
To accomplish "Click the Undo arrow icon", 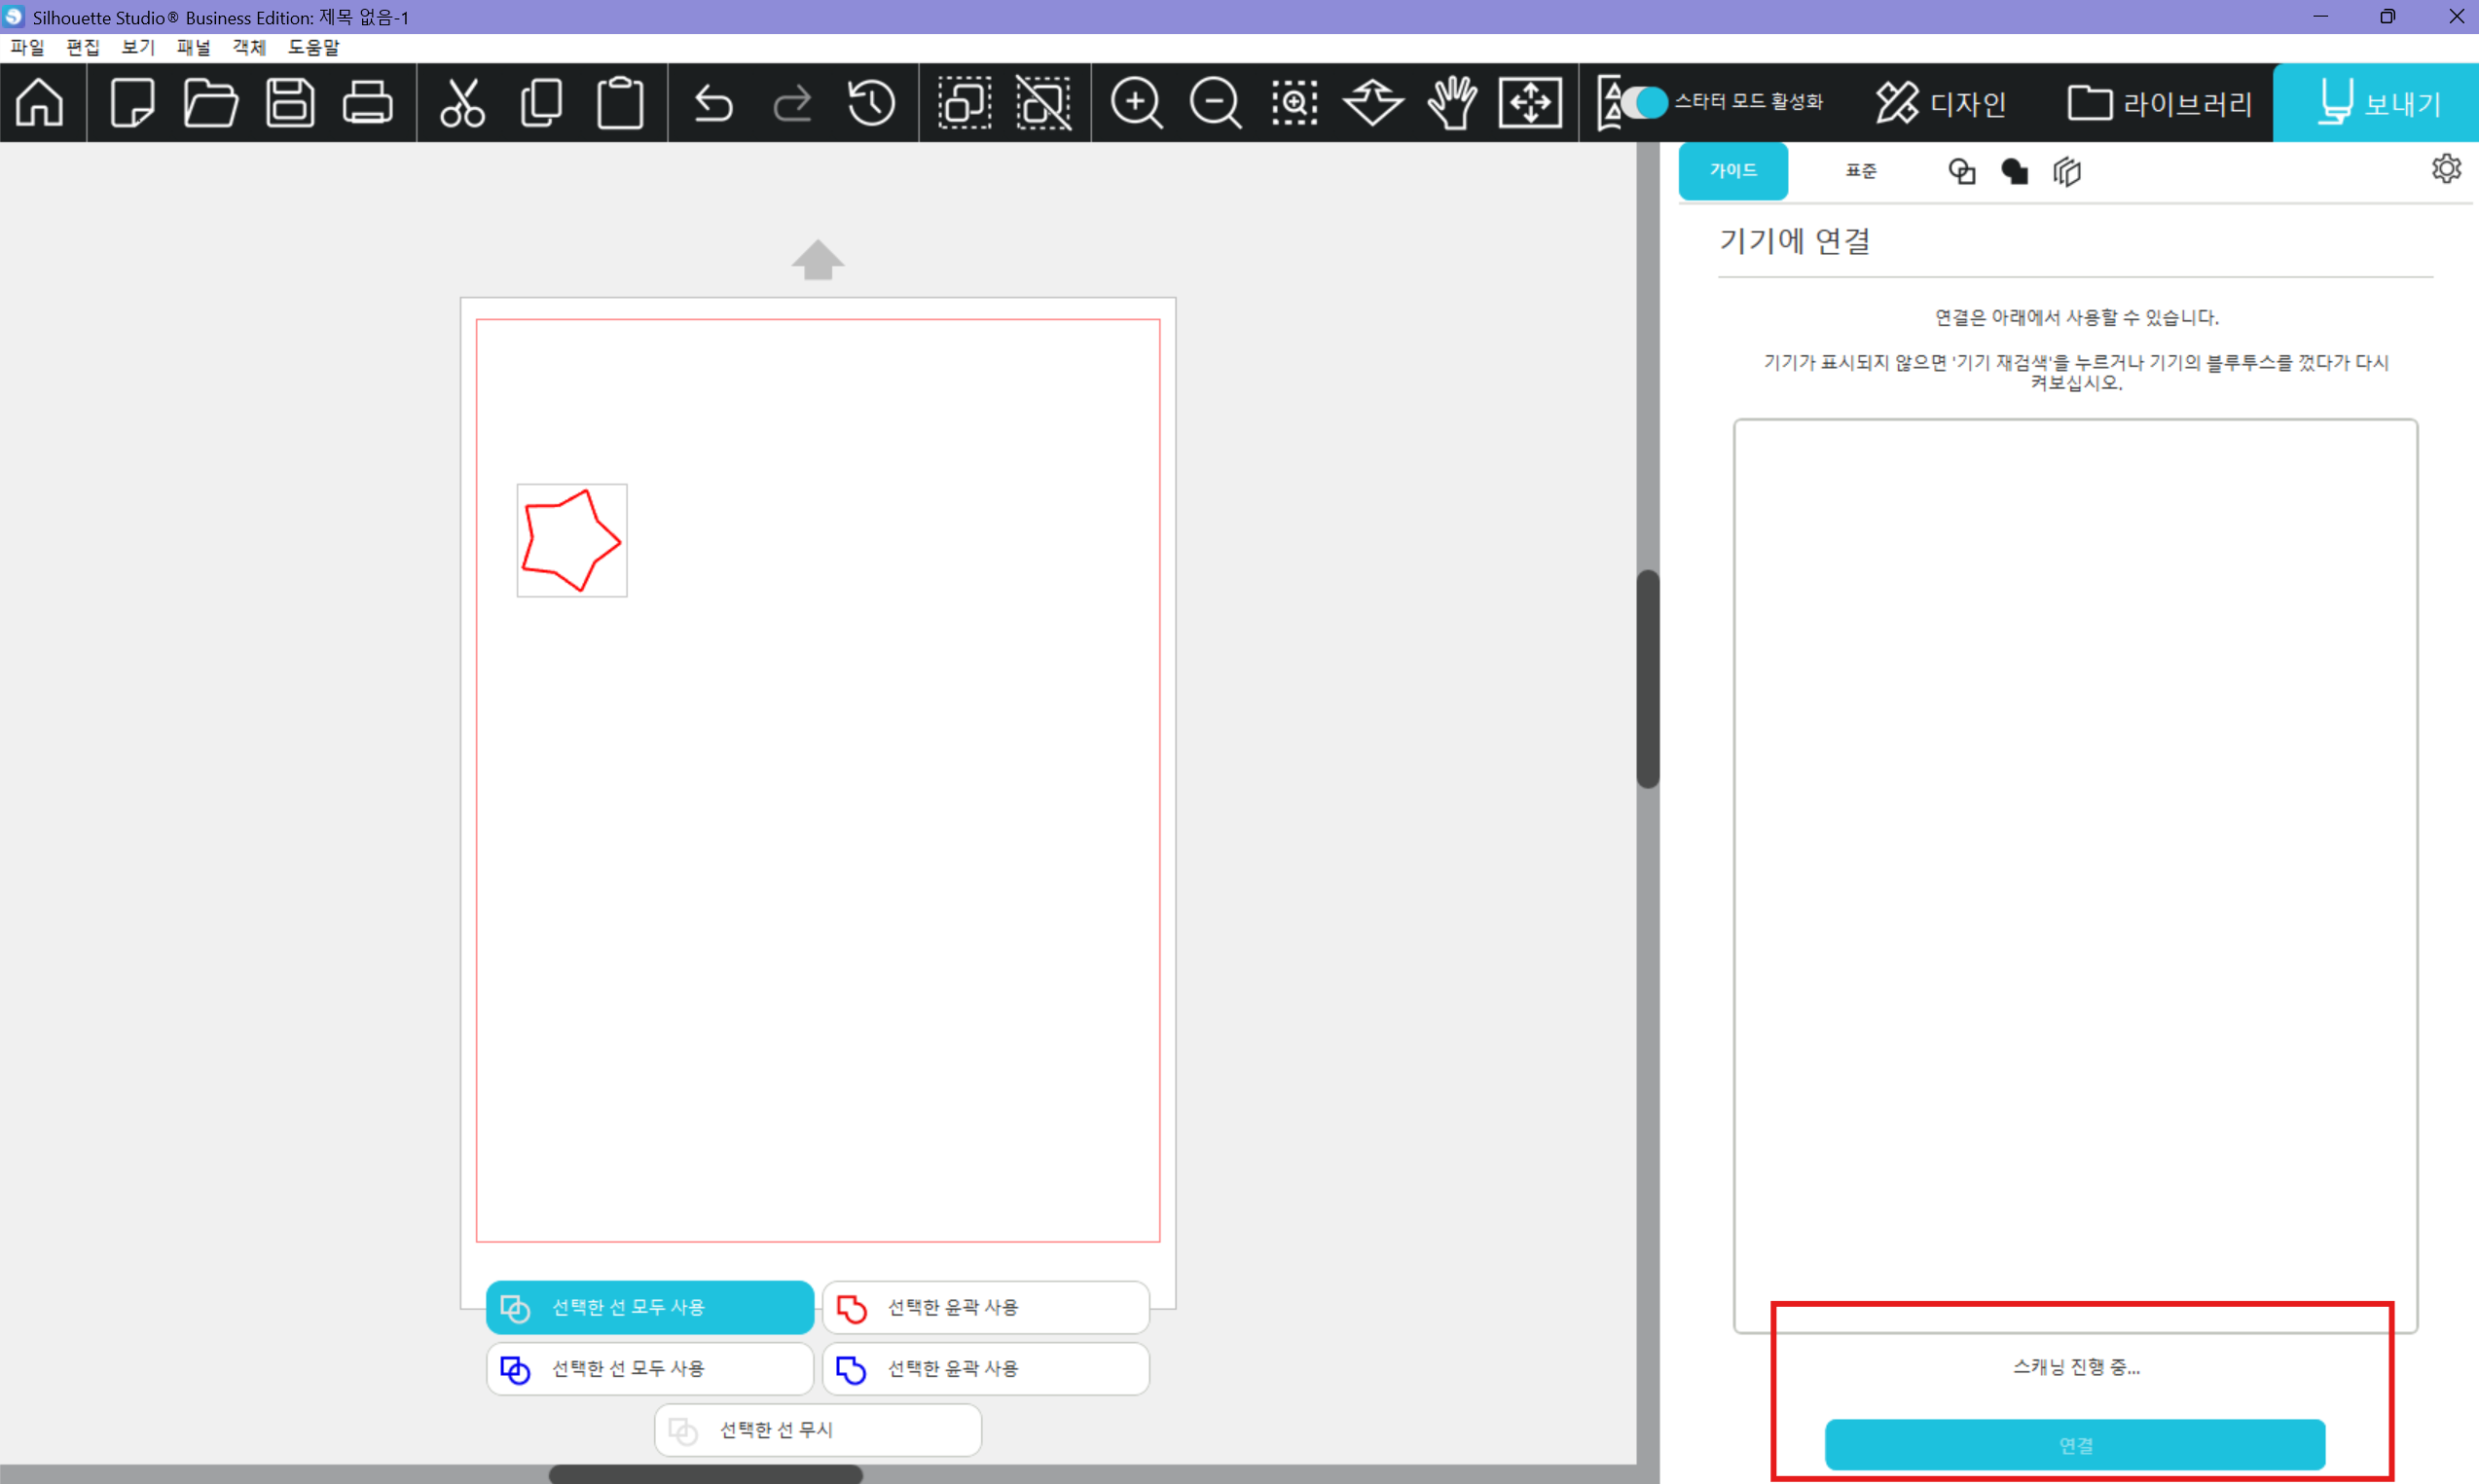I will (x=713, y=103).
